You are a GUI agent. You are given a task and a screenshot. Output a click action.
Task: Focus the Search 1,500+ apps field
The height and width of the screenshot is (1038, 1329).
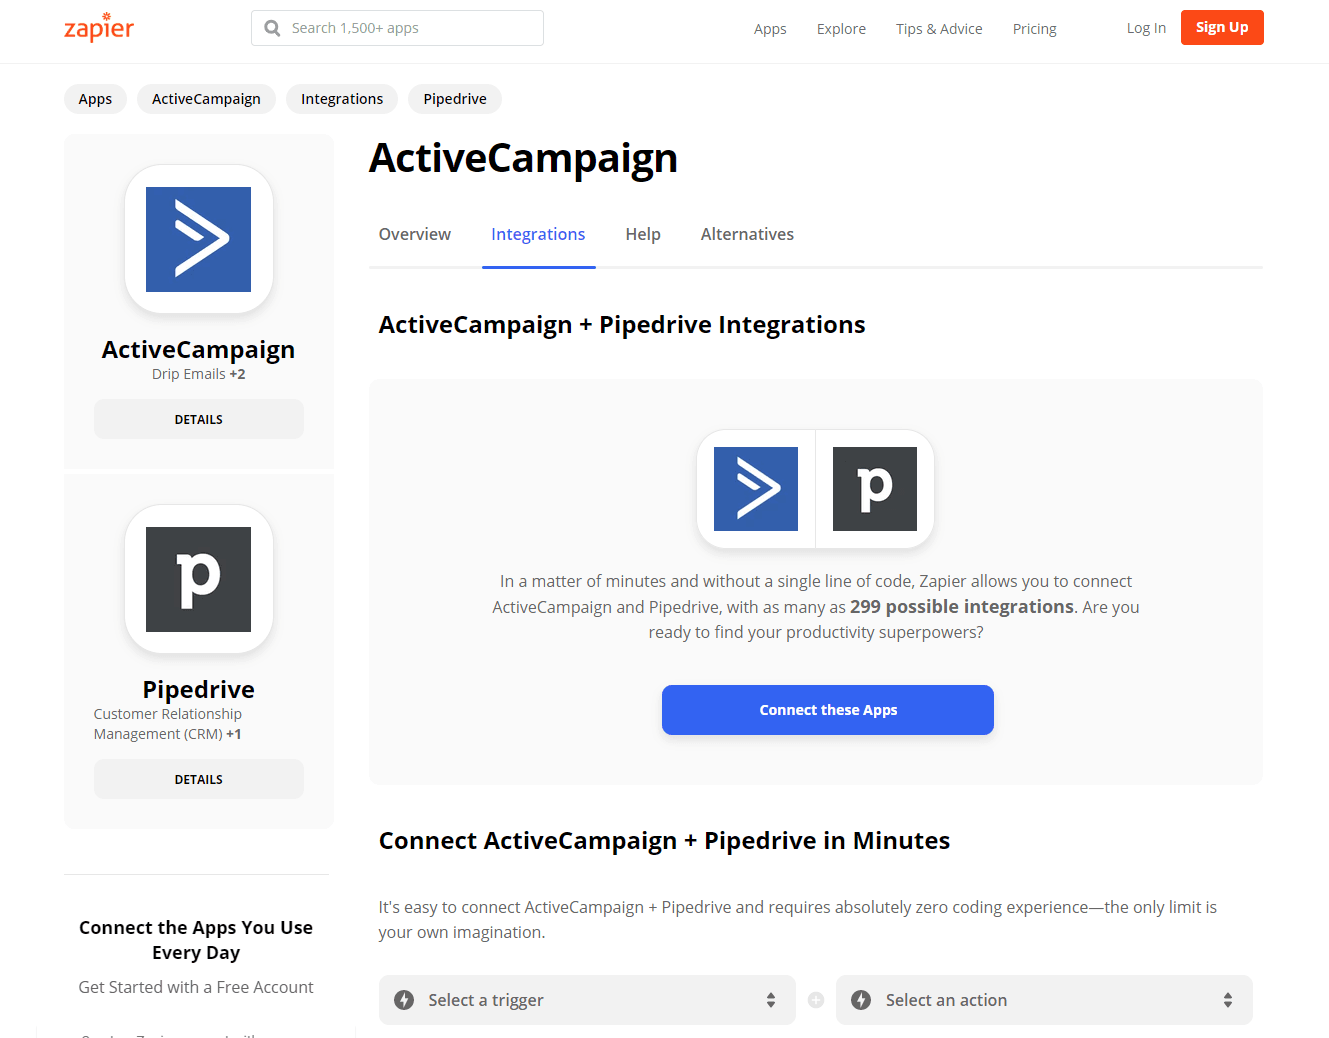tap(397, 28)
